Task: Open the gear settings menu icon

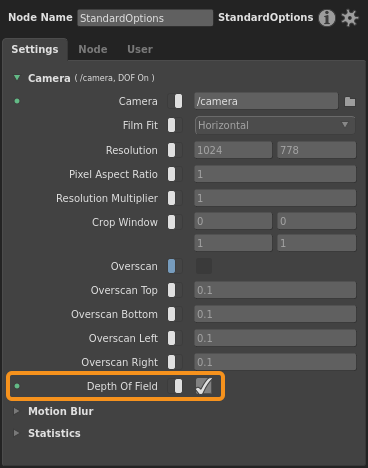Action: (350, 18)
